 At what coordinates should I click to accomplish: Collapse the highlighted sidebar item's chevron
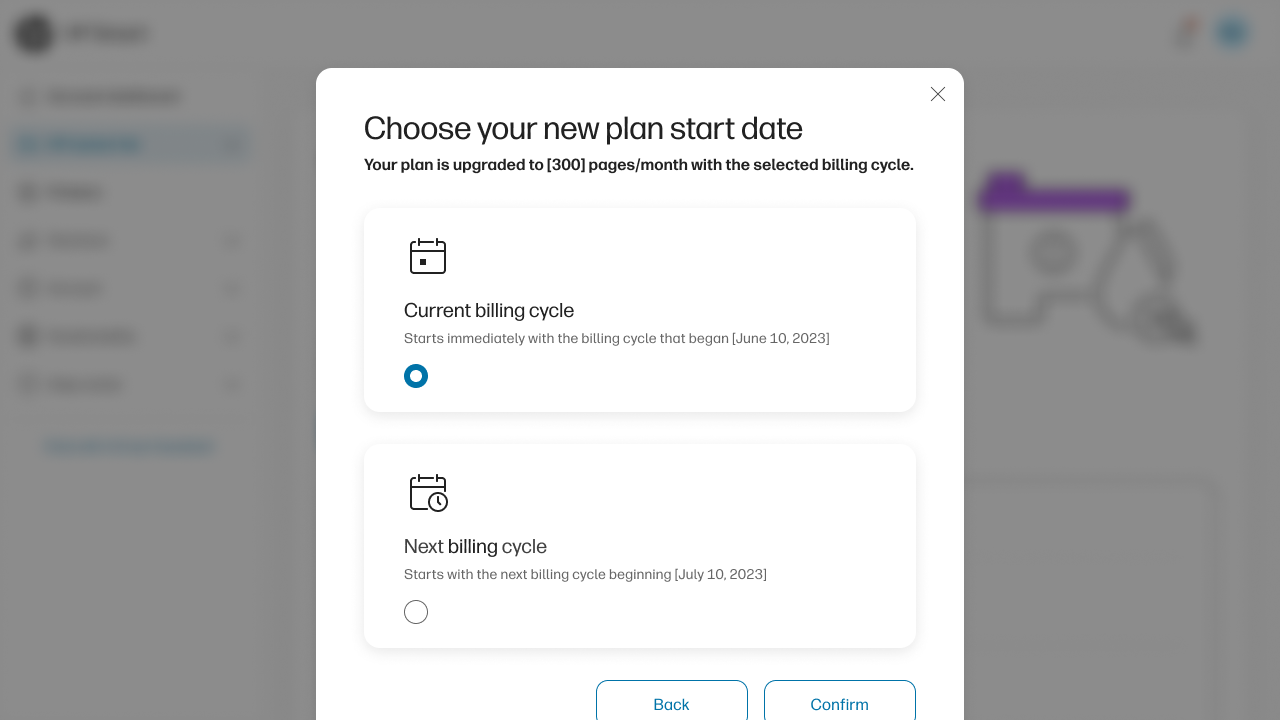232,145
